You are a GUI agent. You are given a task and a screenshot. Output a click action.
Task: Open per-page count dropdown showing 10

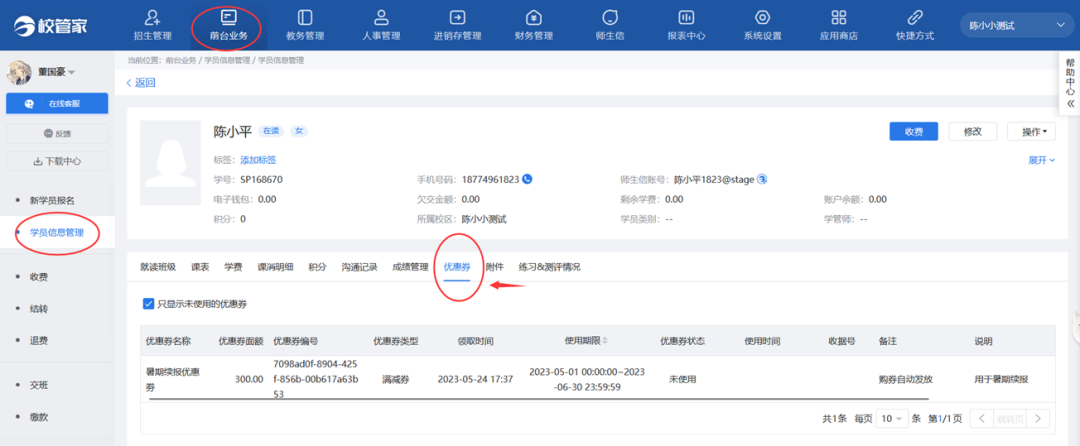point(892,418)
